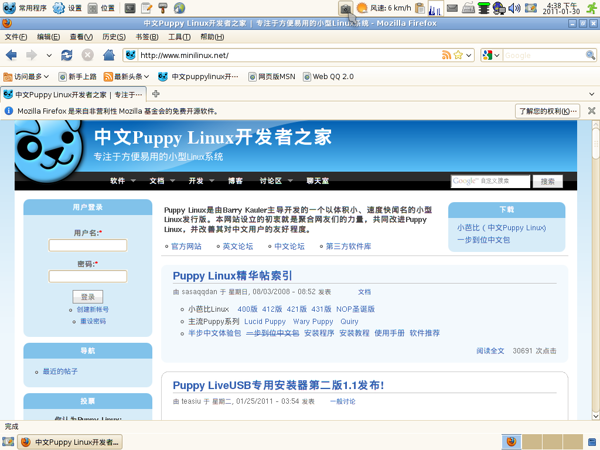Launch the terminal icon in the top panel
Image resolution: width=600 pixels, height=450 pixels.
(x=130, y=8)
